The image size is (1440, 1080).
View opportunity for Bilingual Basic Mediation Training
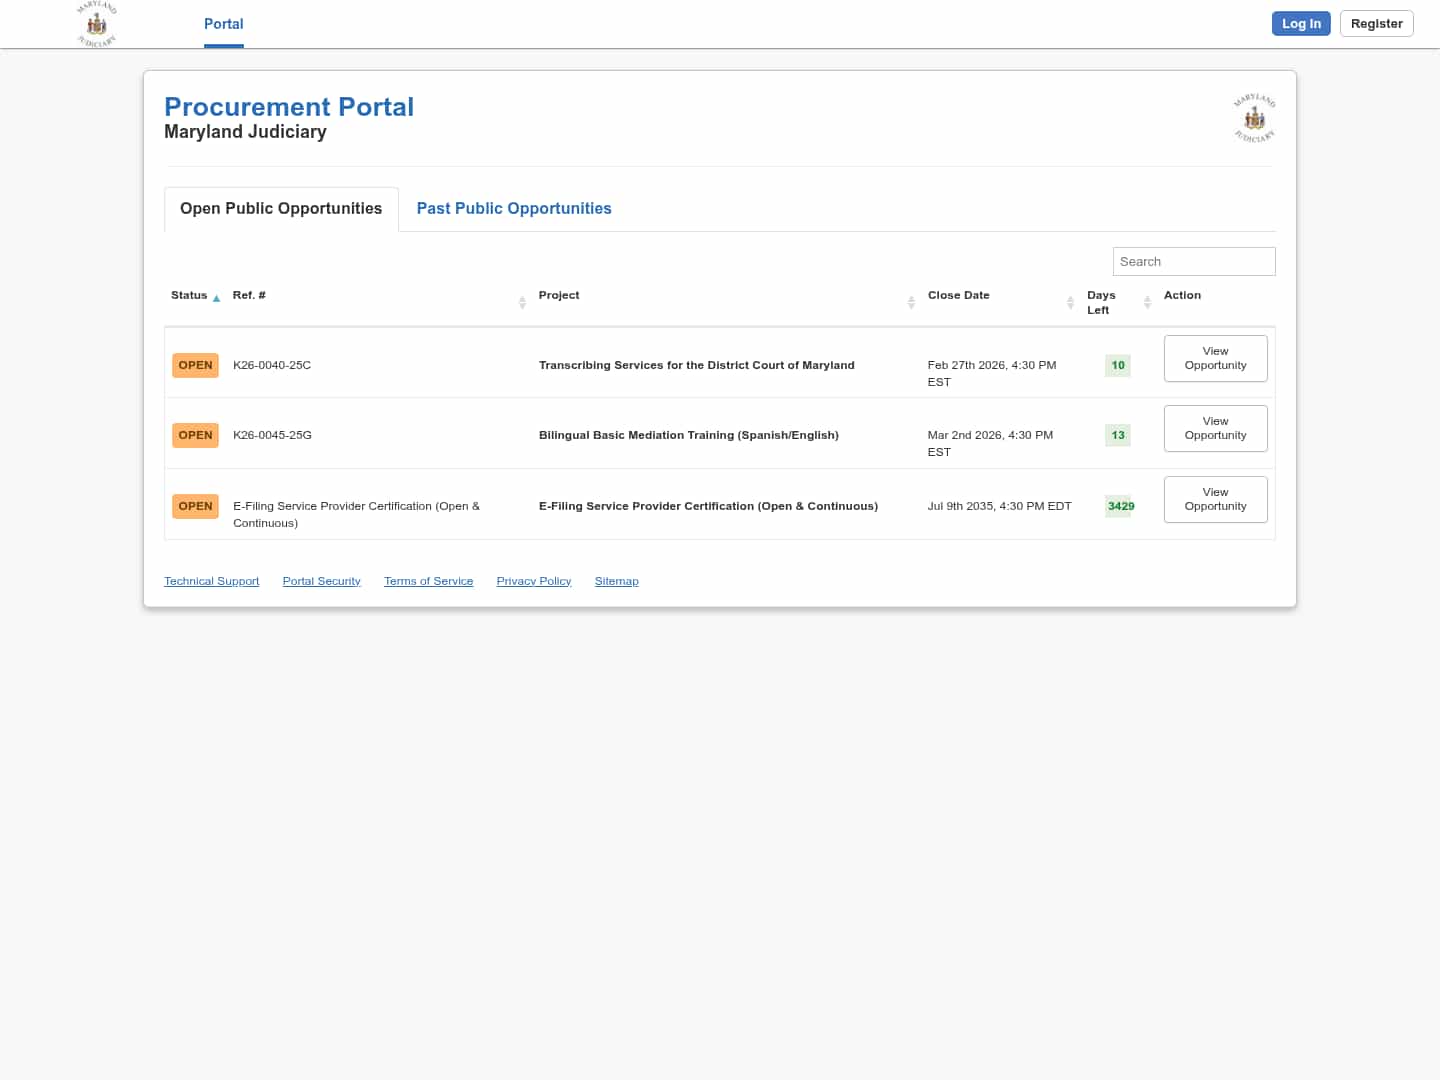tap(1215, 428)
